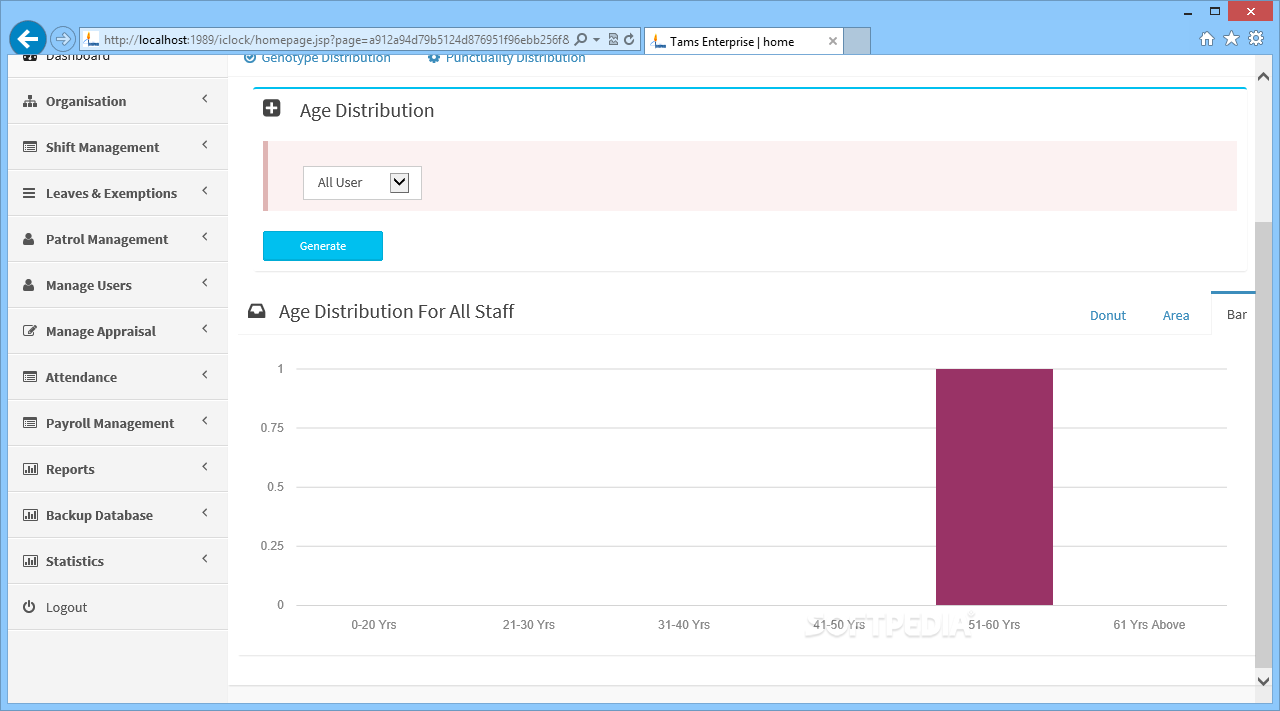Click the Statistics chart icon
Image resolution: width=1280 pixels, height=711 pixels.
click(x=30, y=561)
